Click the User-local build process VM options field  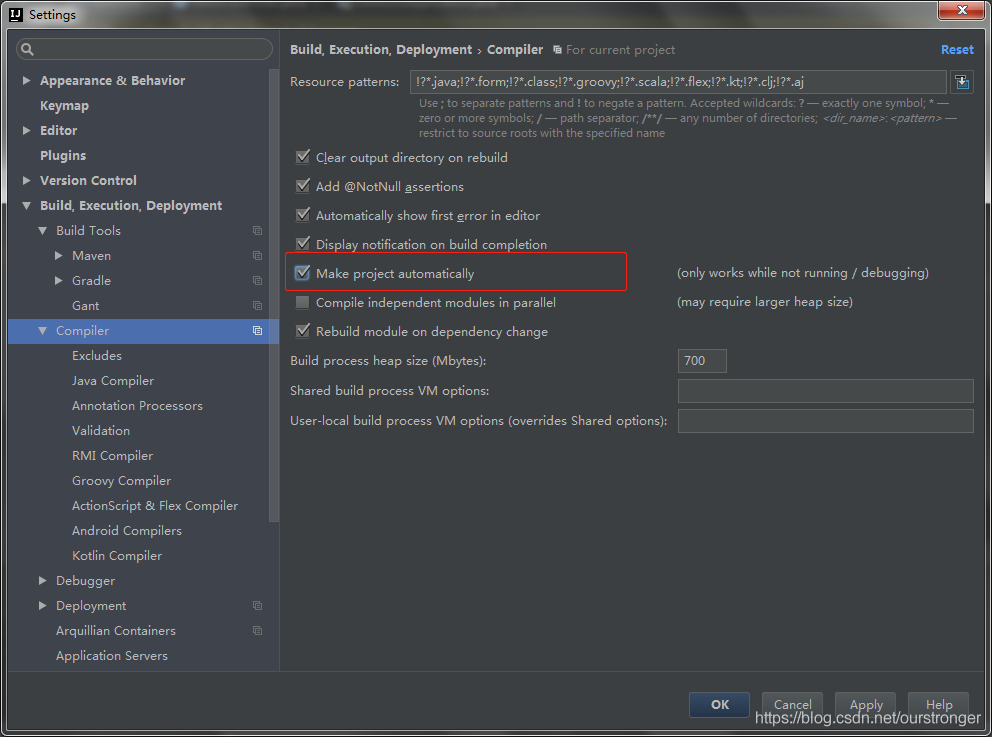pyautogui.click(x=825, y=421)
